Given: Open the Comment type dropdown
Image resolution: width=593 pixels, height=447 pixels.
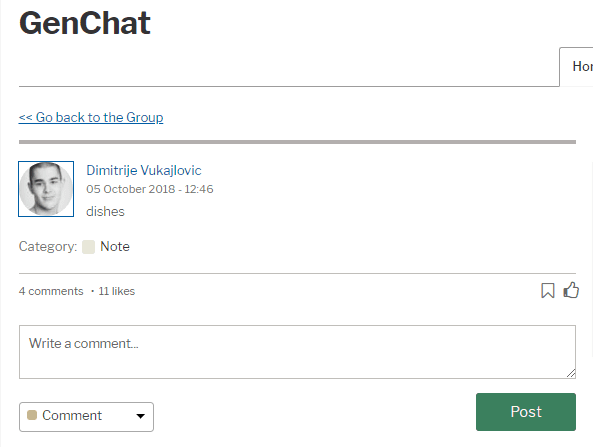Looking at the screenshot, I should pos(86,417).
